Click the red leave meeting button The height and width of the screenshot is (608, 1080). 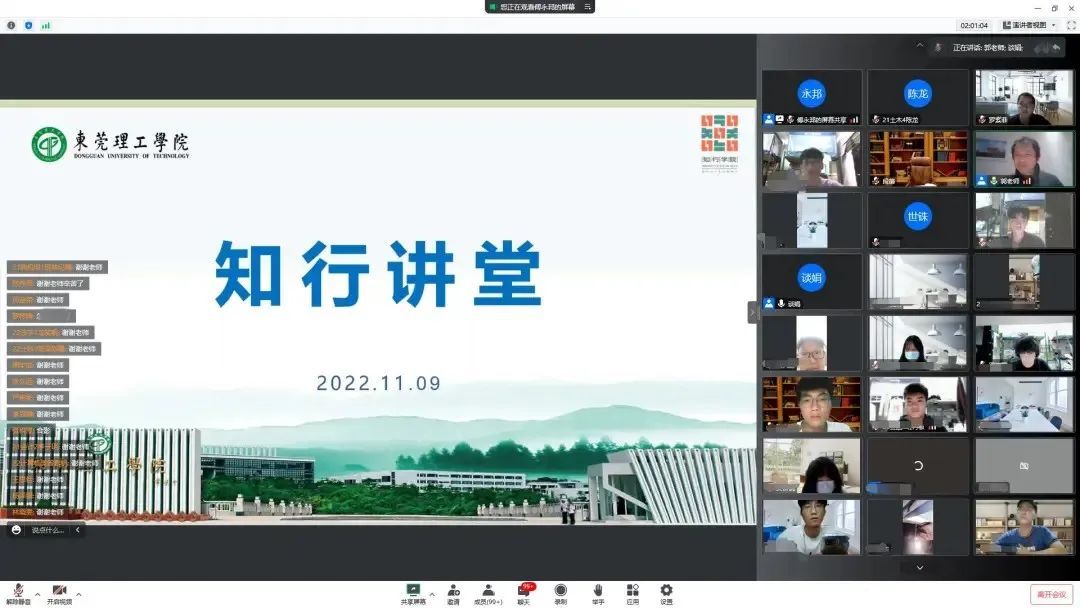[1051, 594]
